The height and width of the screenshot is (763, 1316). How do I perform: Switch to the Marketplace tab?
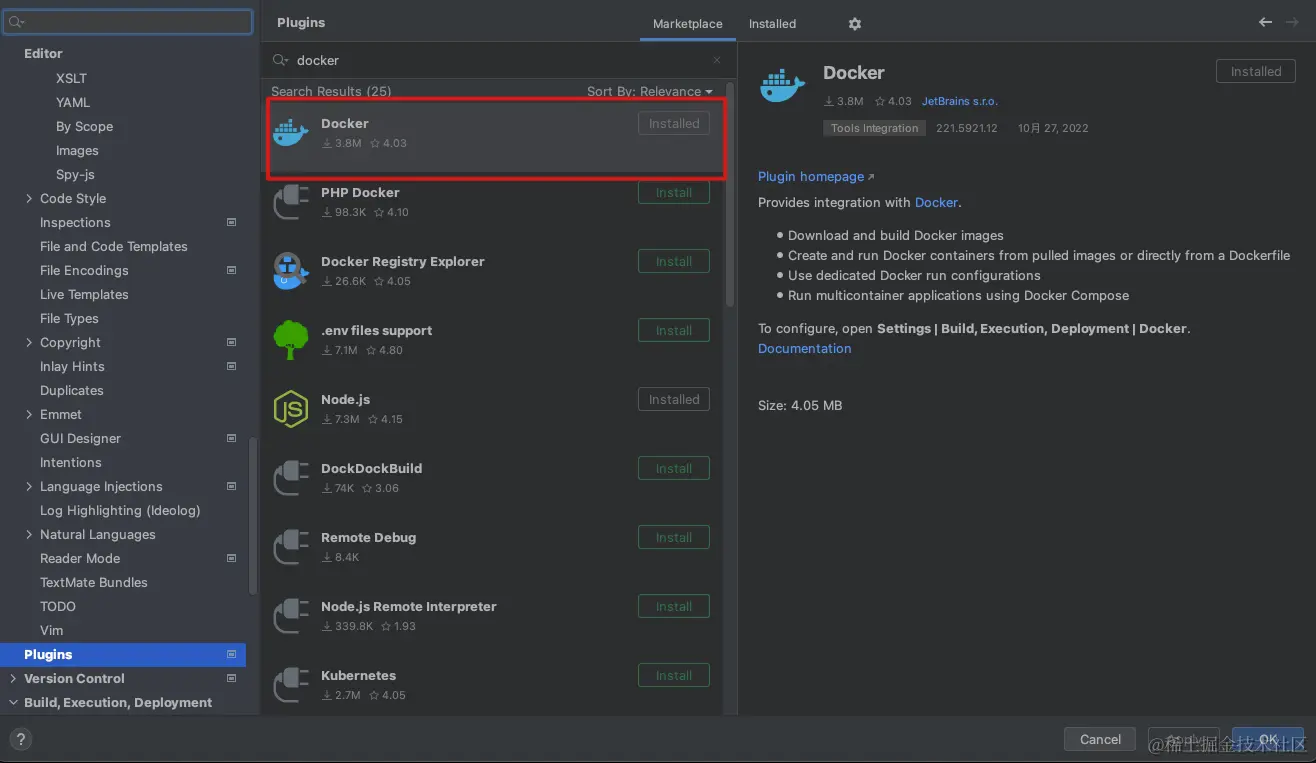click(x=687, y=24)
